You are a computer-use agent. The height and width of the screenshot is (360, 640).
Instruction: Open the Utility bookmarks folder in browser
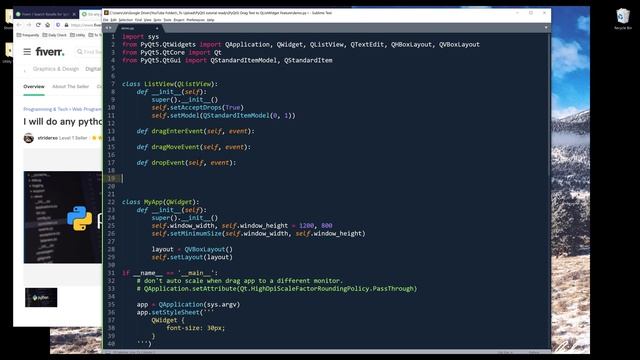(x=78, y=35)
